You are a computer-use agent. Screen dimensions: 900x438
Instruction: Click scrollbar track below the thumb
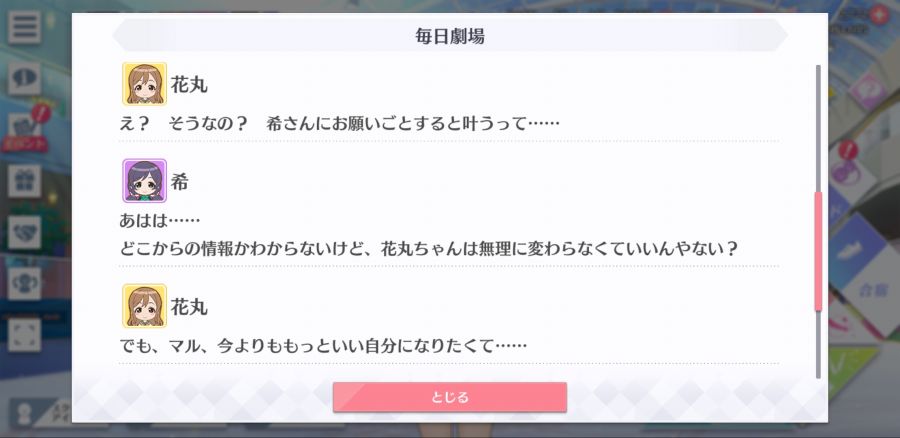click(818, 344)
